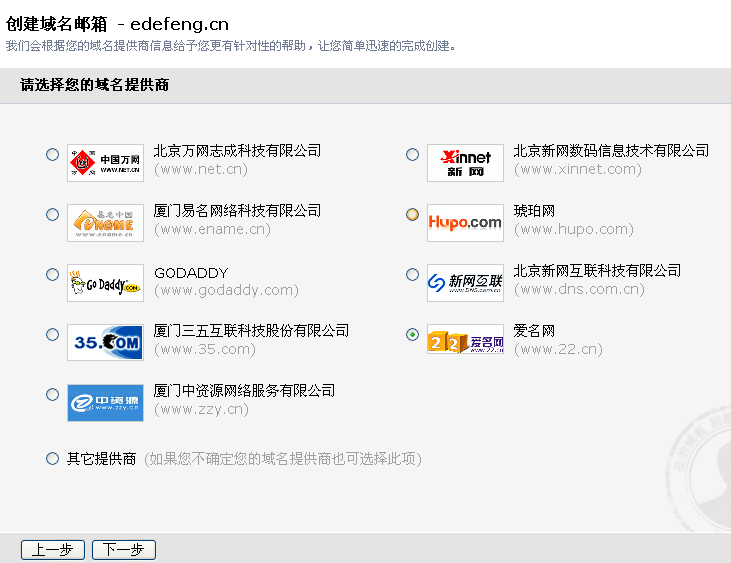This screenshot has width=731, height=563.
Task: Click the (www.net.cn) text
Action: tap(201, 169)
